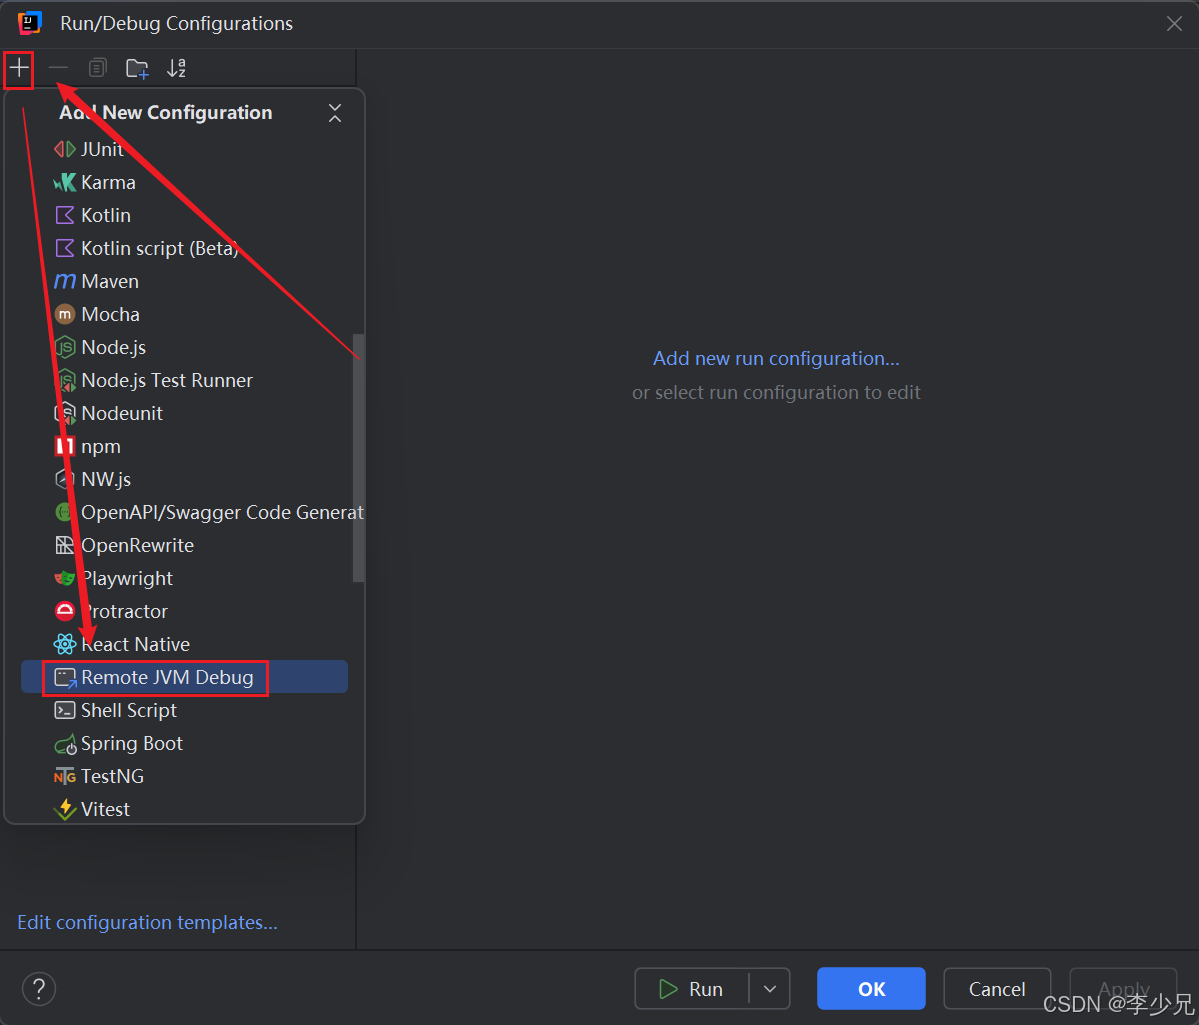Open Edit configuration templates link

[x=147, y=922]
